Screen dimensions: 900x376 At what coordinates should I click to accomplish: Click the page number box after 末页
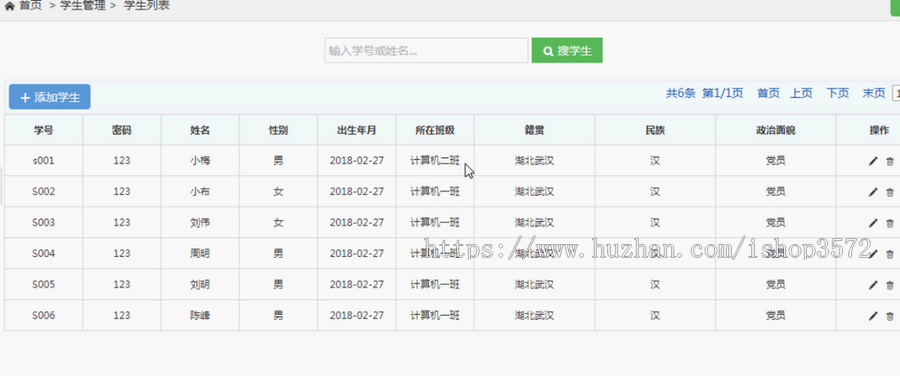coord(895,94)
